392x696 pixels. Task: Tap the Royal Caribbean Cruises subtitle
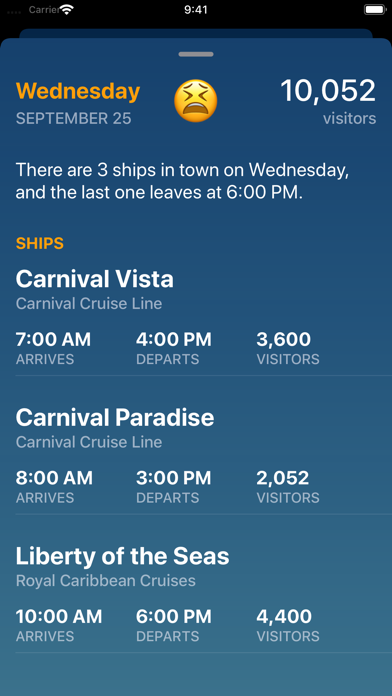pyautogui.click(x=106, y=581)
